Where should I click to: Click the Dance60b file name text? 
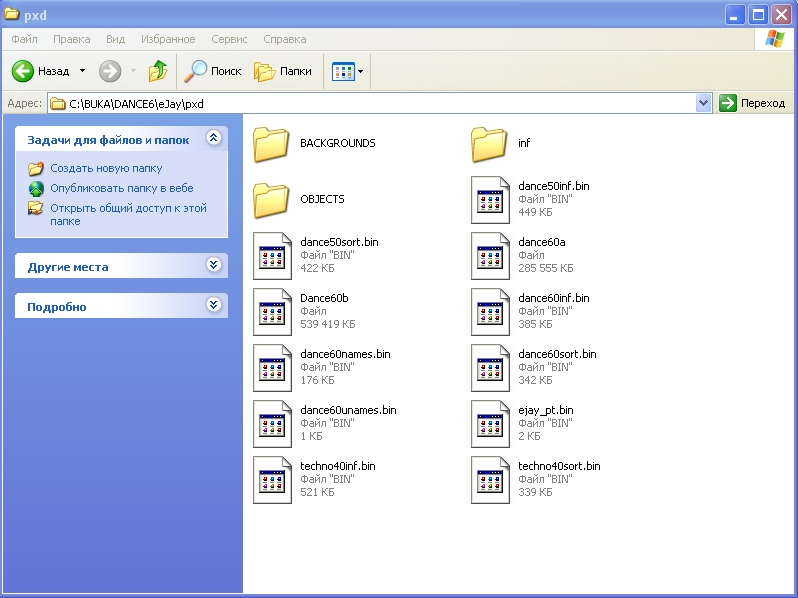pyautogui.click(x=324, y=298)
